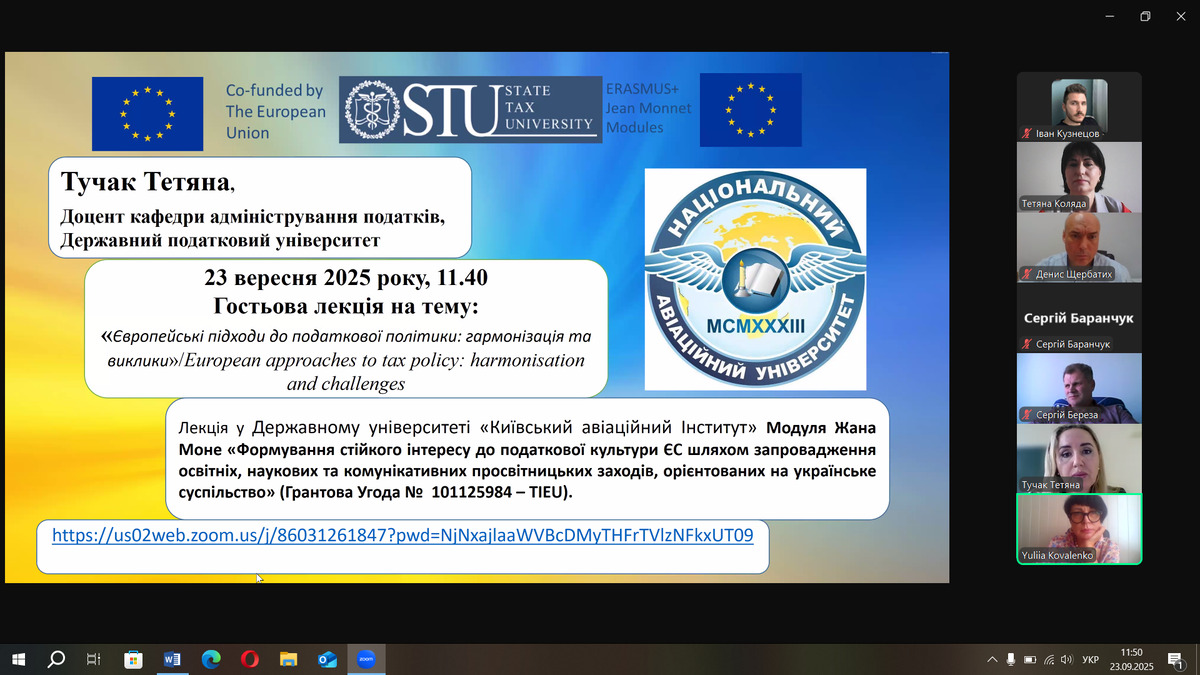Restore down the Zoom window
Viewport: 1200px width, 675px height.
[x=1145, y=16]
